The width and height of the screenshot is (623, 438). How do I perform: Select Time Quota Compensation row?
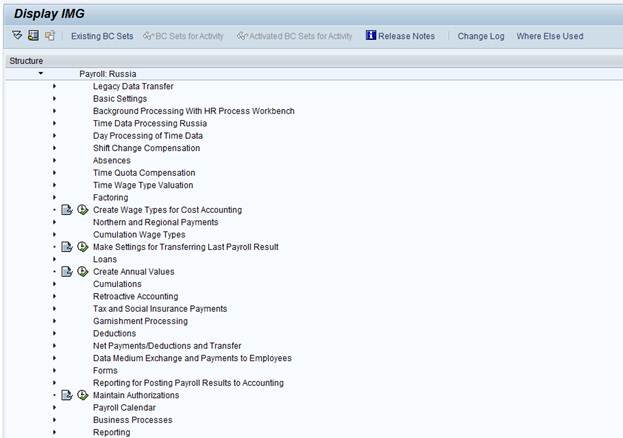[x=144, y=173]
